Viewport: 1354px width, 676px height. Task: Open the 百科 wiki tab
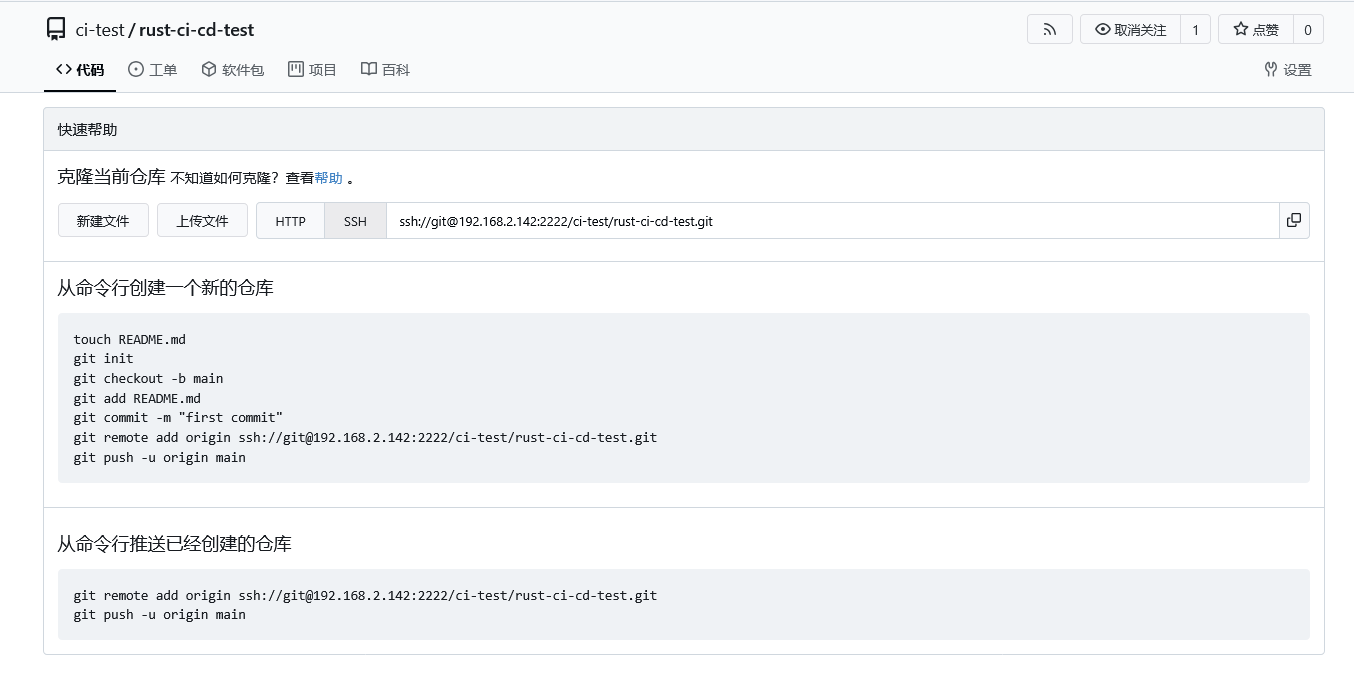(x=385, y=70)
